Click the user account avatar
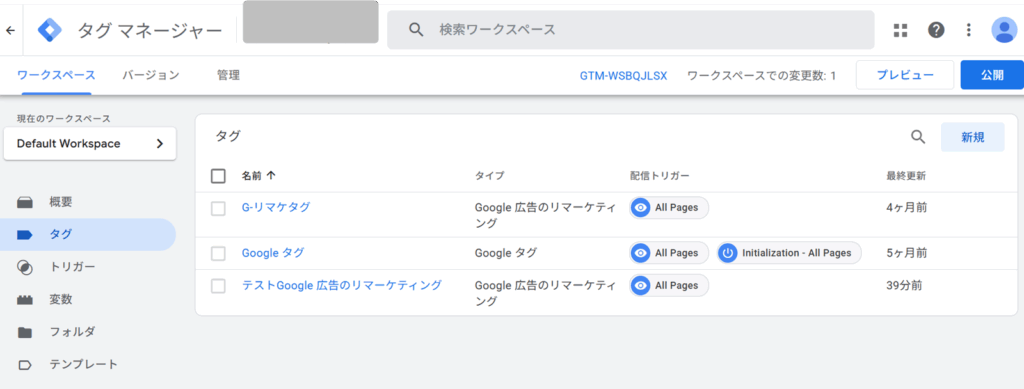 [1003, 30]
